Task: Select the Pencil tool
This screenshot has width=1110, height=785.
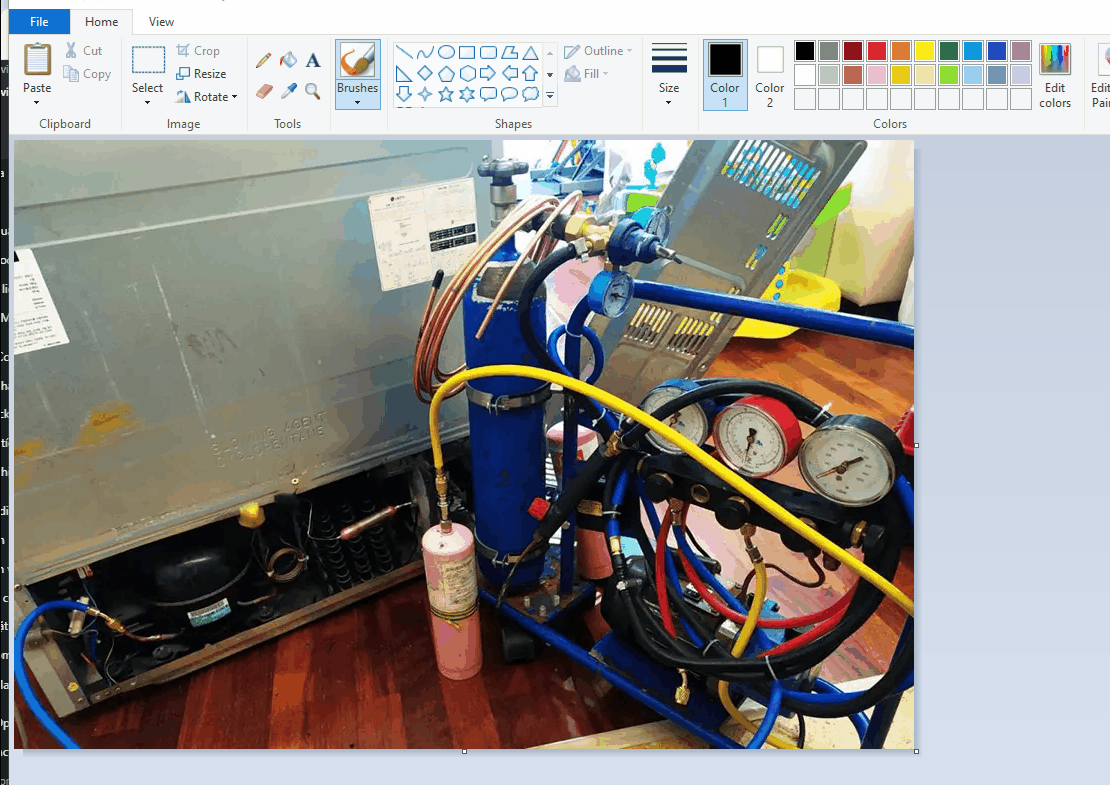Action: 264,61
